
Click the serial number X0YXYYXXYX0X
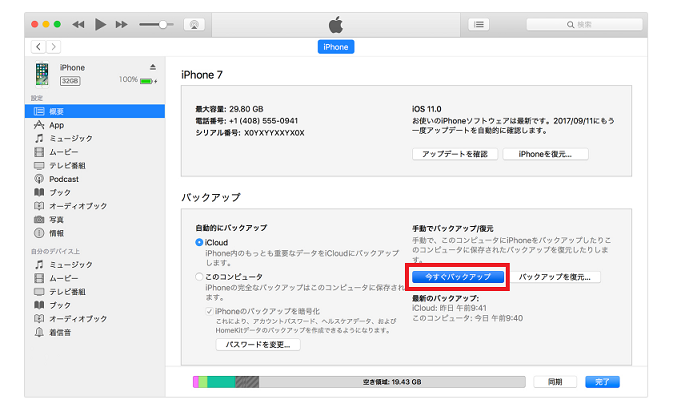point(274,133)
